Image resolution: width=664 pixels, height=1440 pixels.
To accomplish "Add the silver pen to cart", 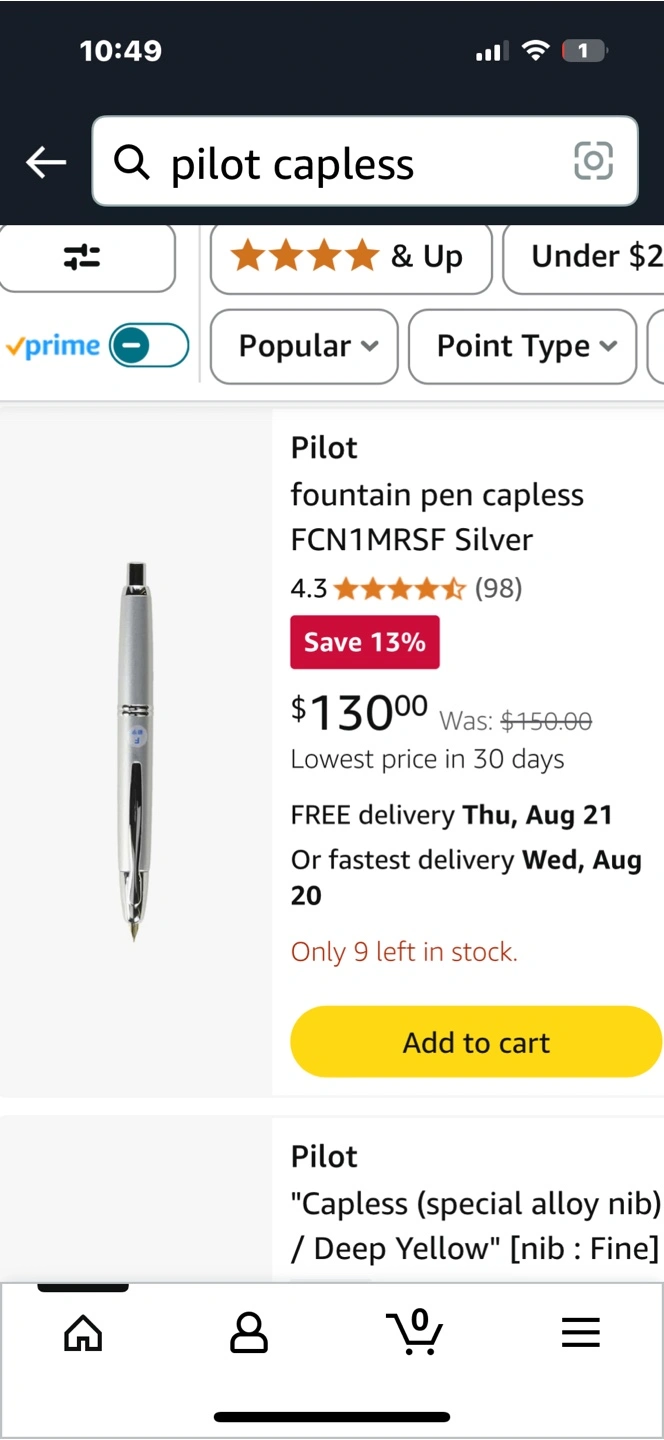I will click(x=476, y=1042).
